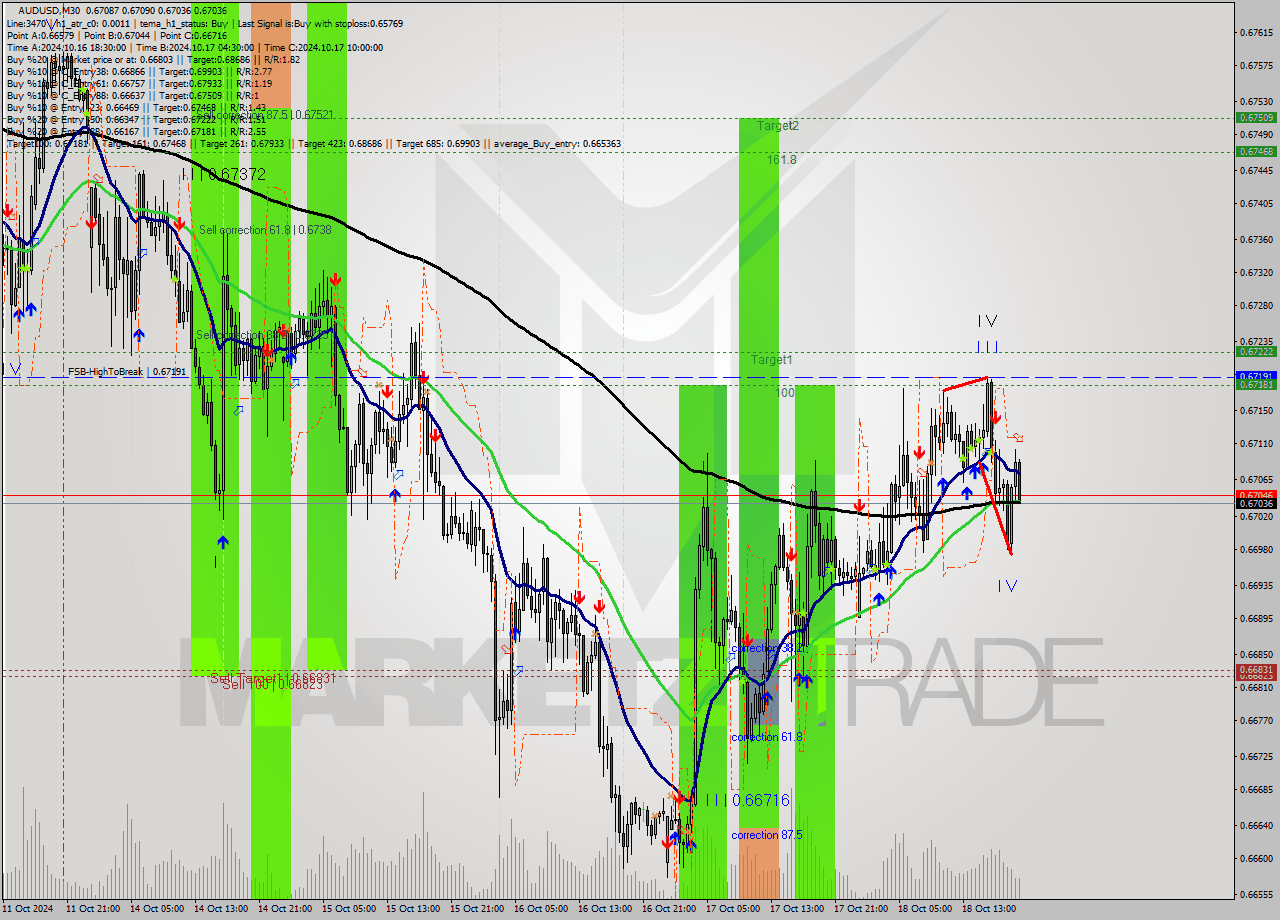The width and height of the screenshot is (1280, 920).
Task: Click the 0.67360 price axis label
Action: coord(1256,239)
